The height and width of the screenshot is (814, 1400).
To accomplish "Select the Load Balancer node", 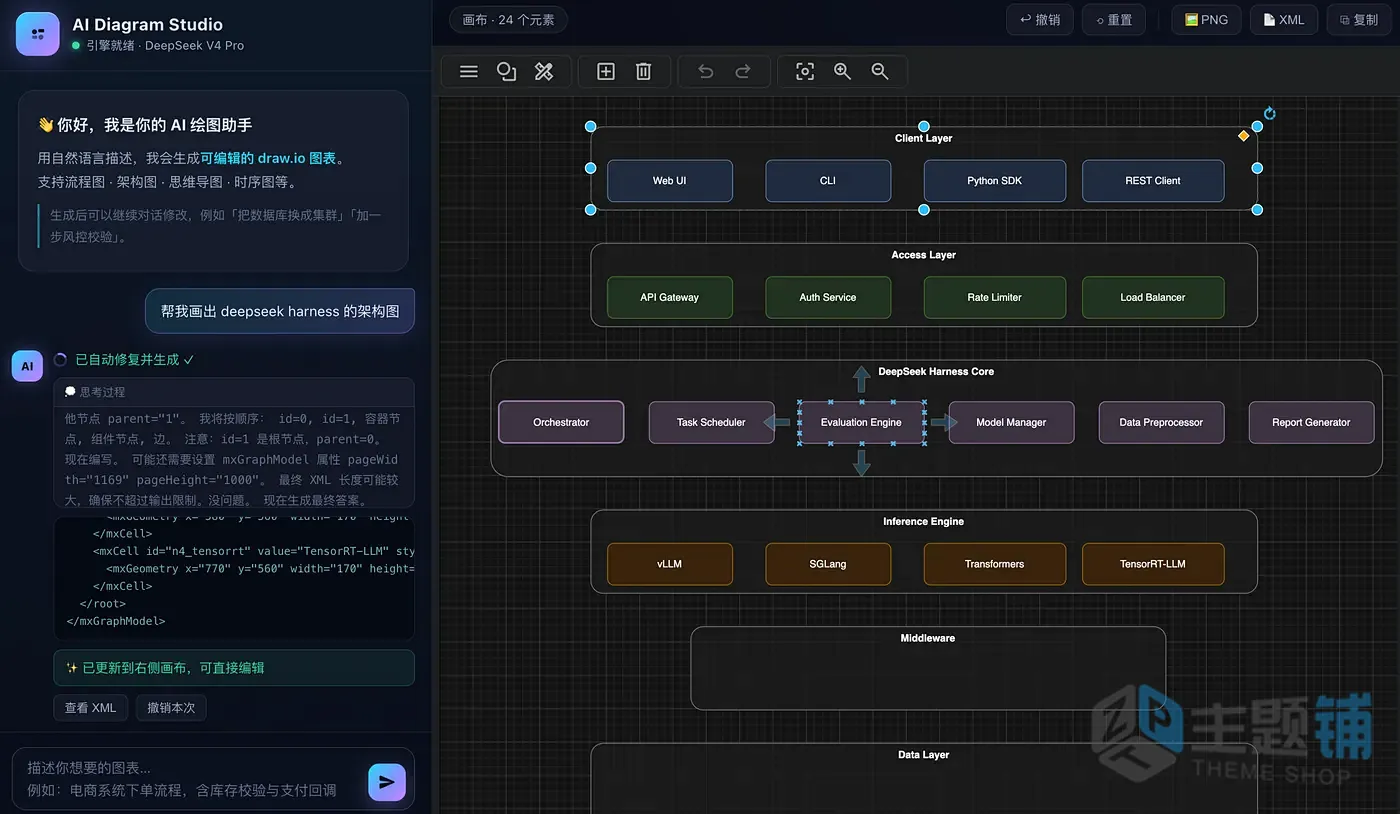I will point(1153,298).
